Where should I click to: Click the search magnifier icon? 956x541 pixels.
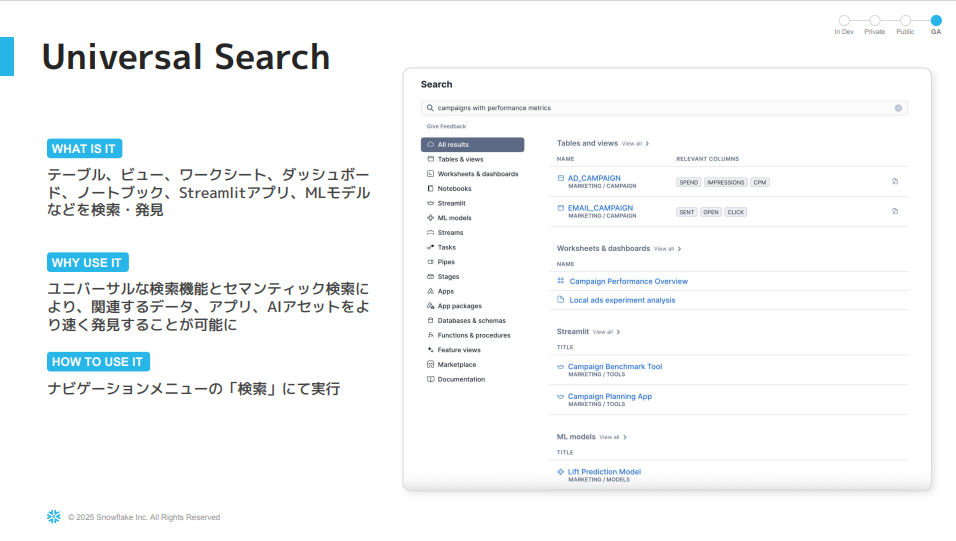click(430, 108)
